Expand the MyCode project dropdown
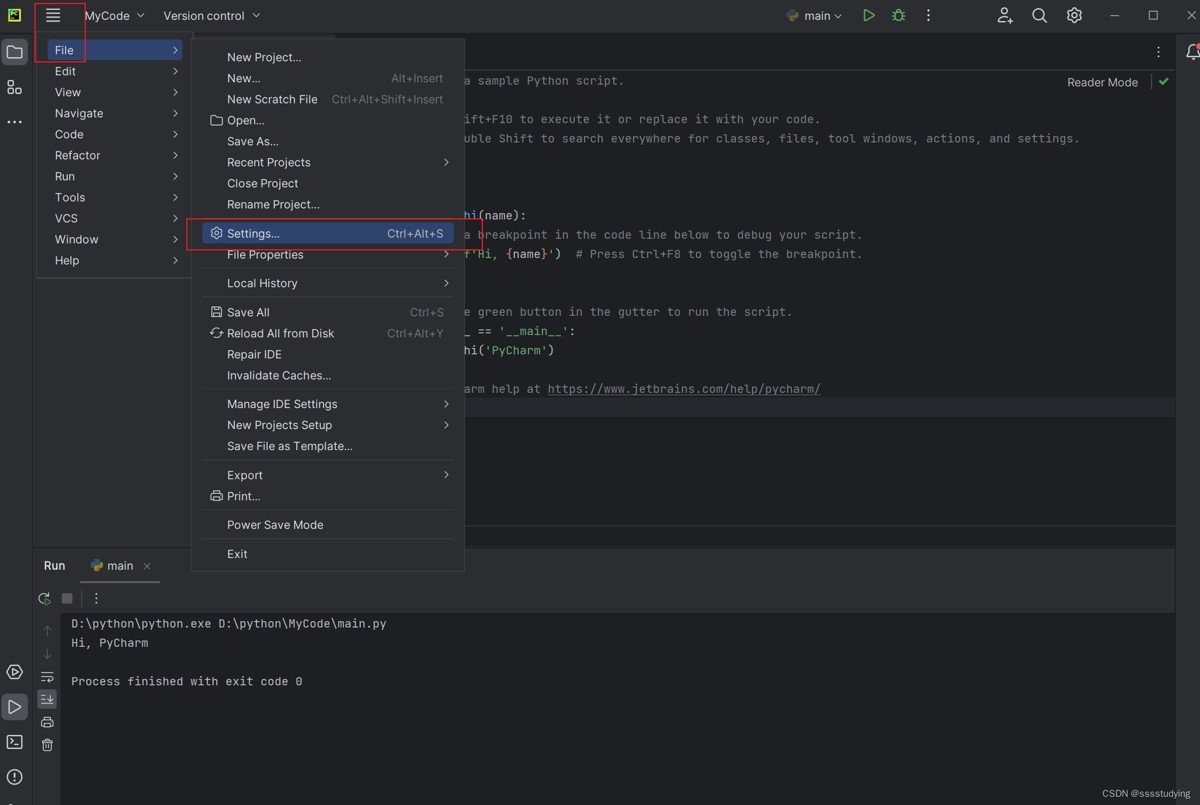This screenshot has height=805, width=1200. point(114,16)
